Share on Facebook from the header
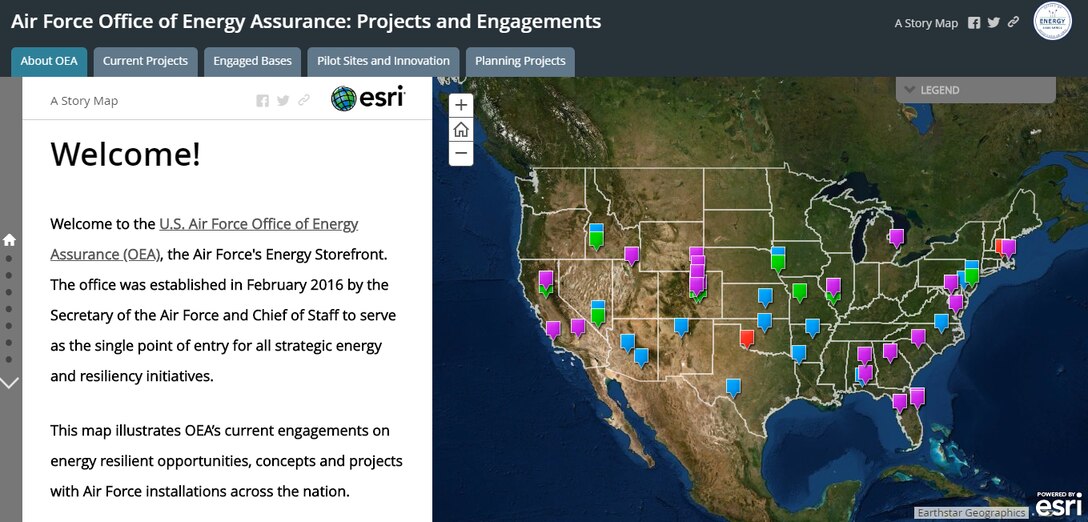Viewport: 1088px width, 522px height. click(x=974, y=23)
